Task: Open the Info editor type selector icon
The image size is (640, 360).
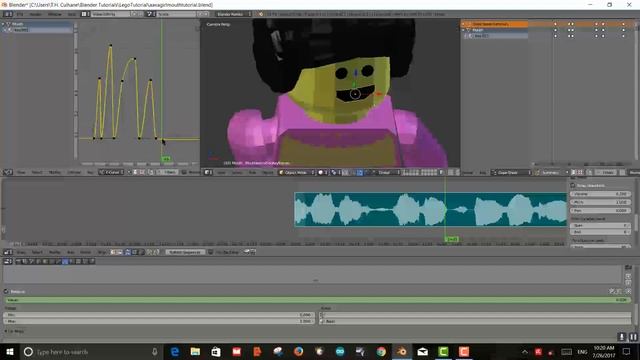Action: pyautogui.click(x=8, y=14)
